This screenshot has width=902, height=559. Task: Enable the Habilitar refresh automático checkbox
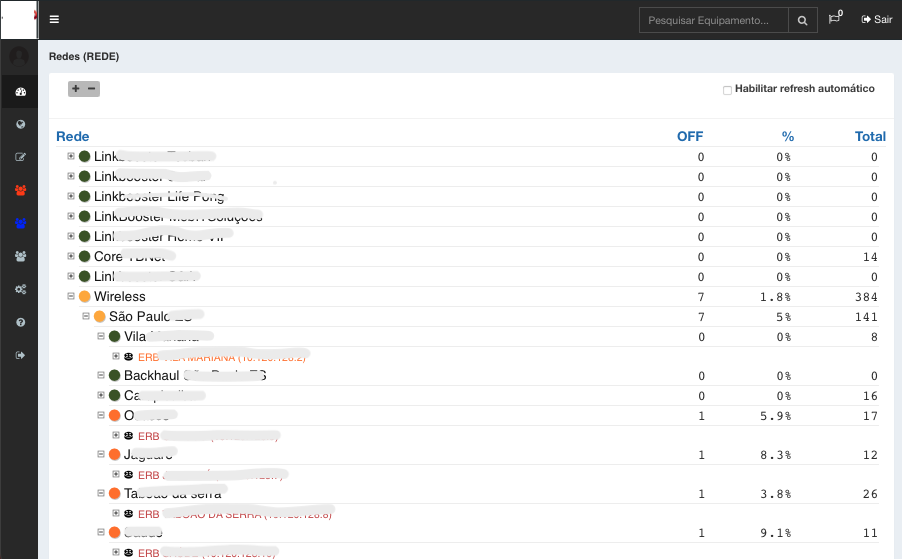pyautogui.click(x=728, y=90)
